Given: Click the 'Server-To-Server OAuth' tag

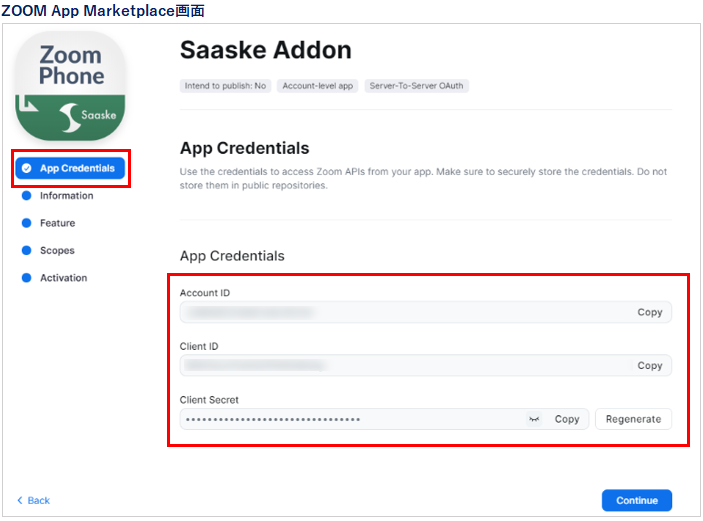Looking at the screenshot, I should (417, 86).
